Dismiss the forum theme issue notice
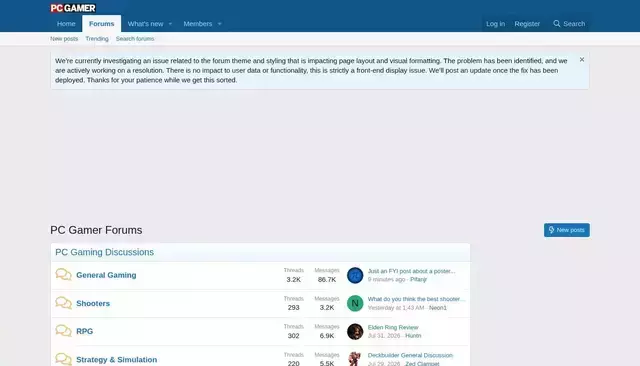This screenshot has width=640, height=366. (582, 60)
